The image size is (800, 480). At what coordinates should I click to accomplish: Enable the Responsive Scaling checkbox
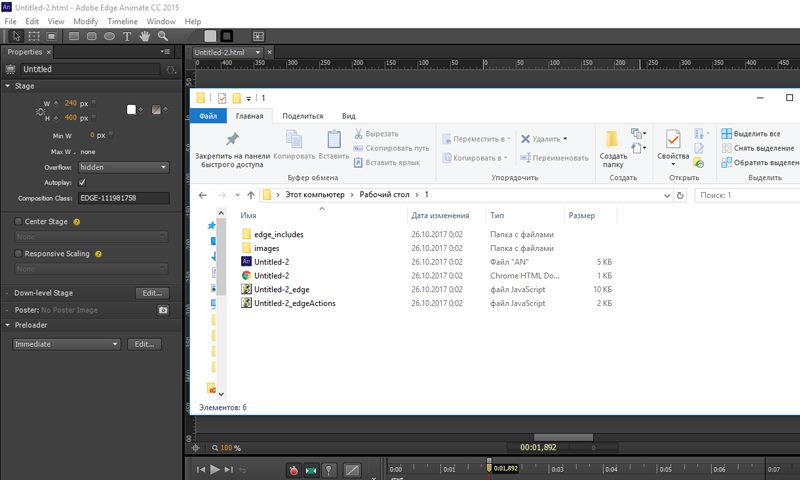tap(18, 254)
